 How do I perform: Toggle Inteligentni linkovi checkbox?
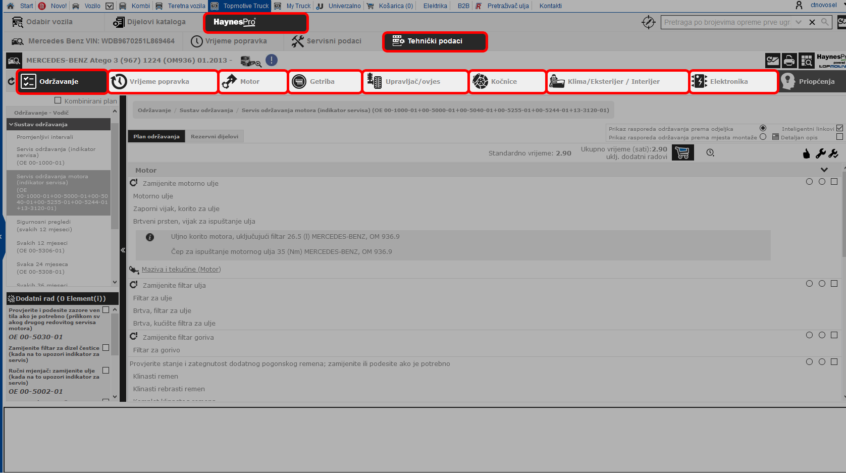840,128
